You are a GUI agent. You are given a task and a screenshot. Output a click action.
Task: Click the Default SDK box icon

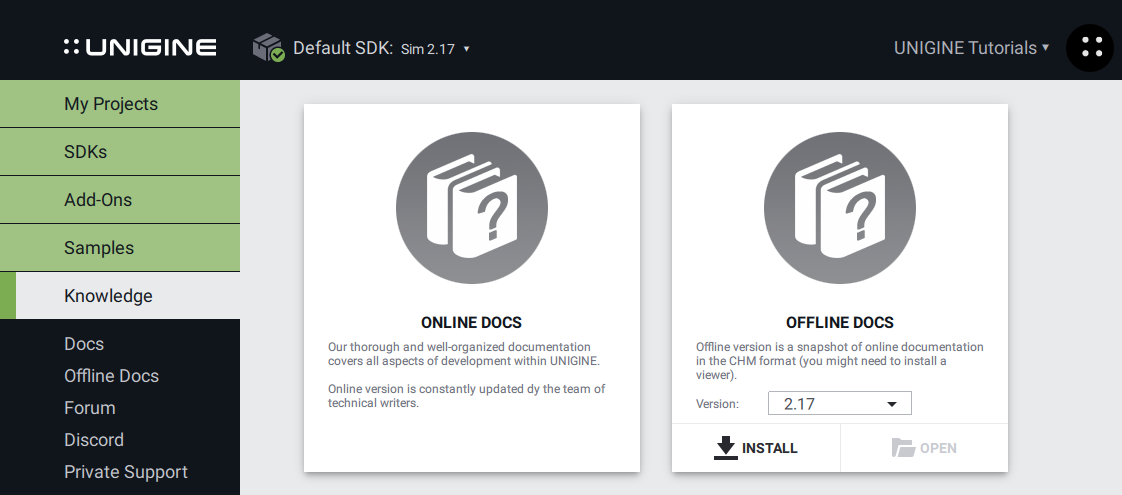(x=268, y=47)
